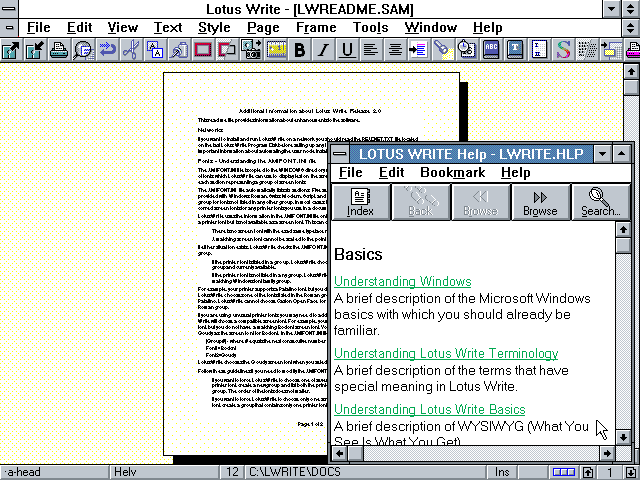
Task: Click the clock date and time icon
Action: [467, 50]
